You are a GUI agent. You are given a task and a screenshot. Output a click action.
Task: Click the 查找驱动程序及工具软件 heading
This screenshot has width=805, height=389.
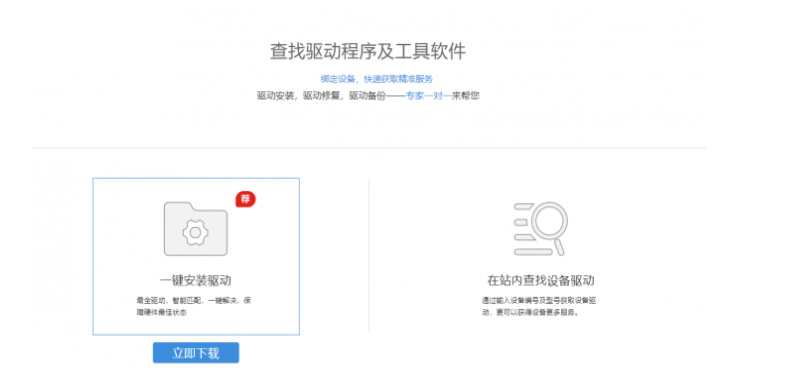click(368, 52)
